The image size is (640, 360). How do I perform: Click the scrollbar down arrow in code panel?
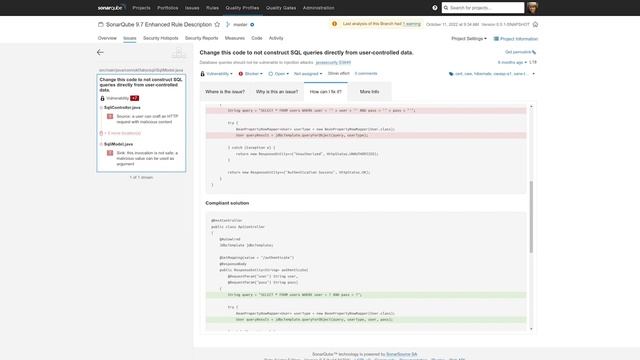[531, 329]
